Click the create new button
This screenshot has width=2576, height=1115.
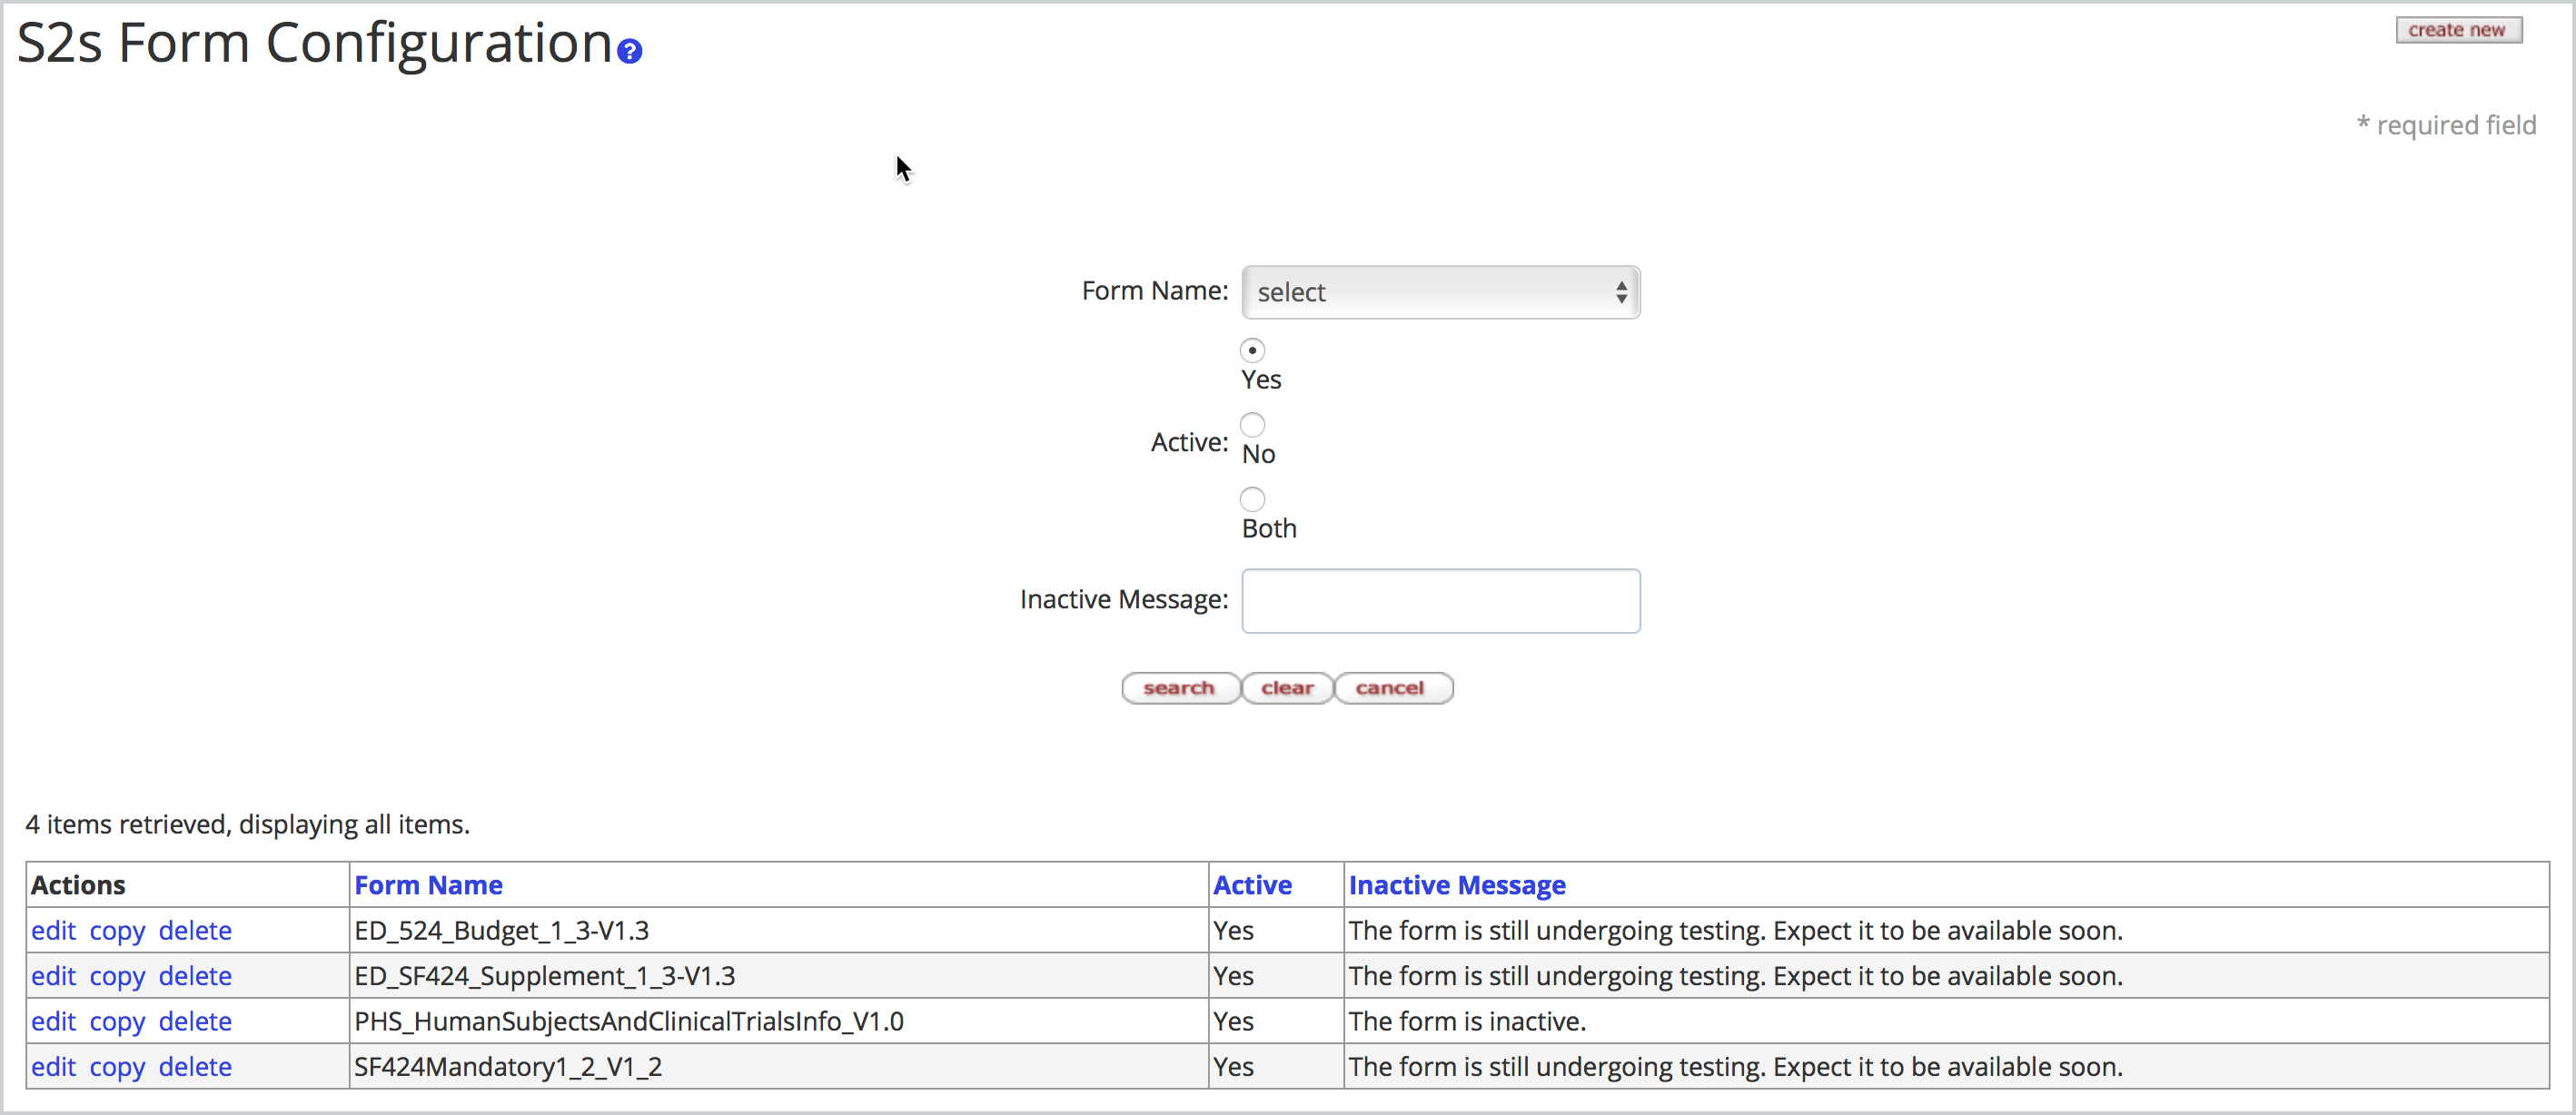tap(2458, 29)
